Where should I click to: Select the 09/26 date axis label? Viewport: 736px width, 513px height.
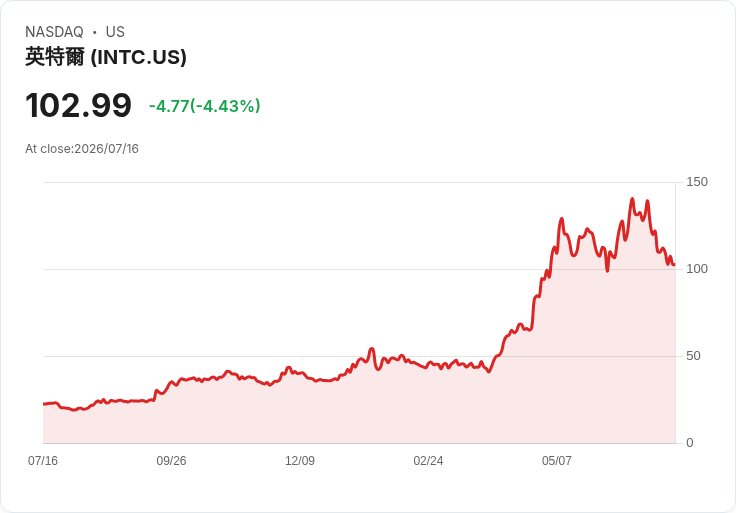[171, 460]
